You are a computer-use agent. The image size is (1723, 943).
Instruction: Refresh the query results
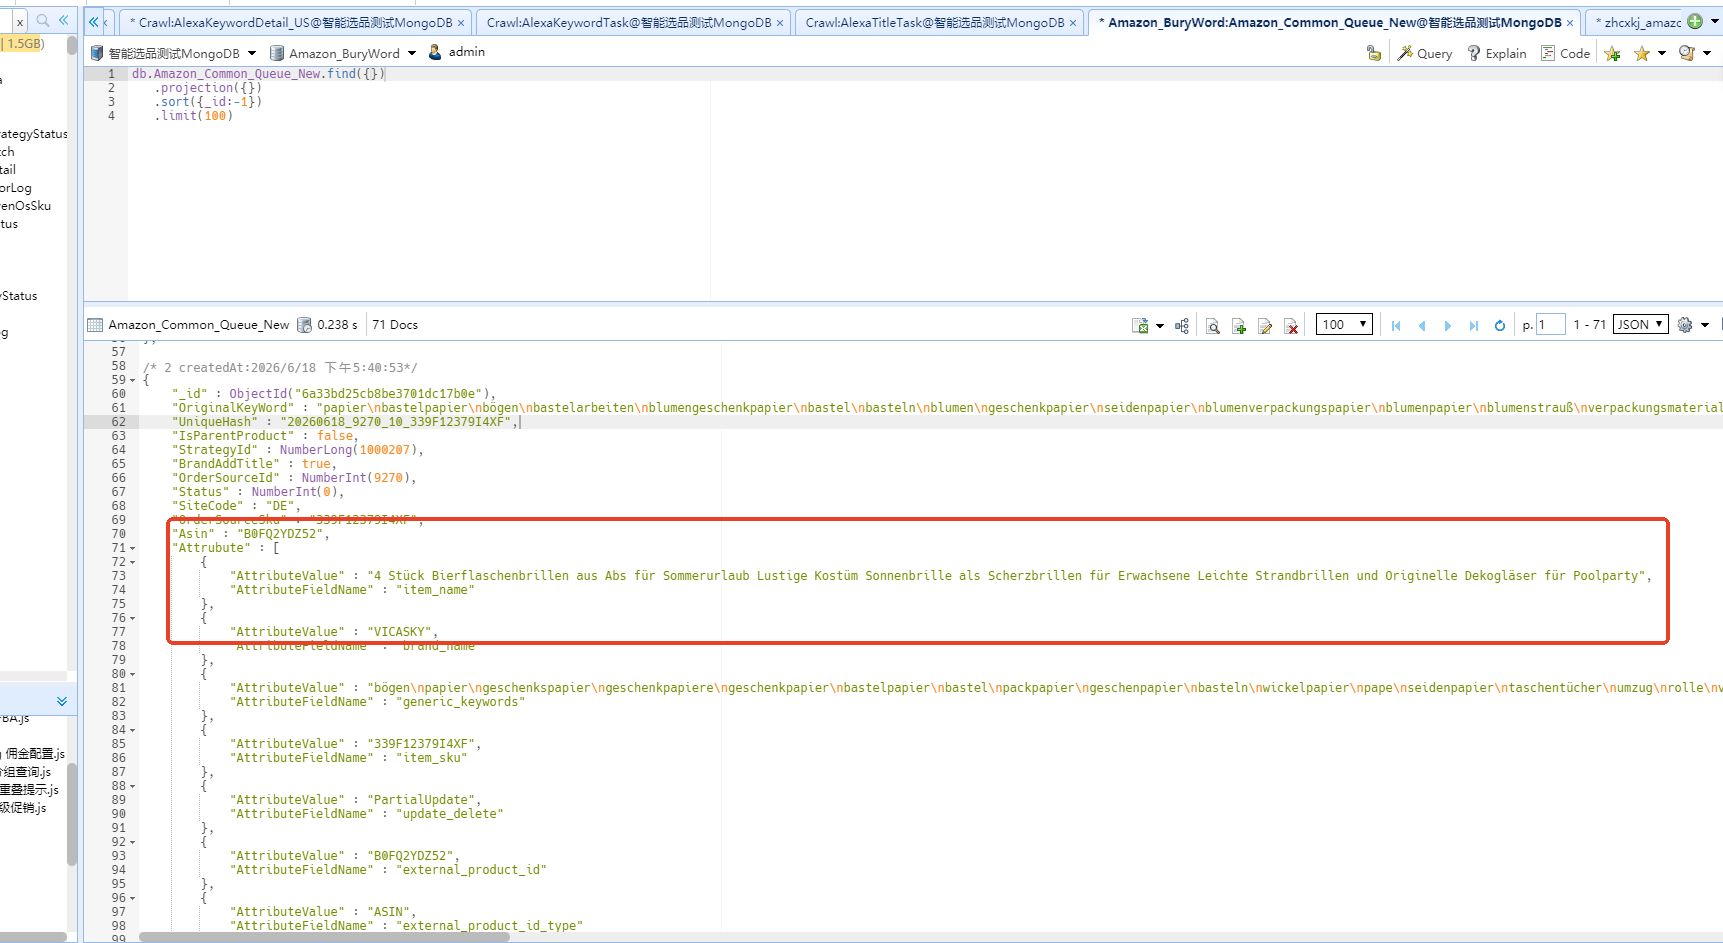point(1500,325)
